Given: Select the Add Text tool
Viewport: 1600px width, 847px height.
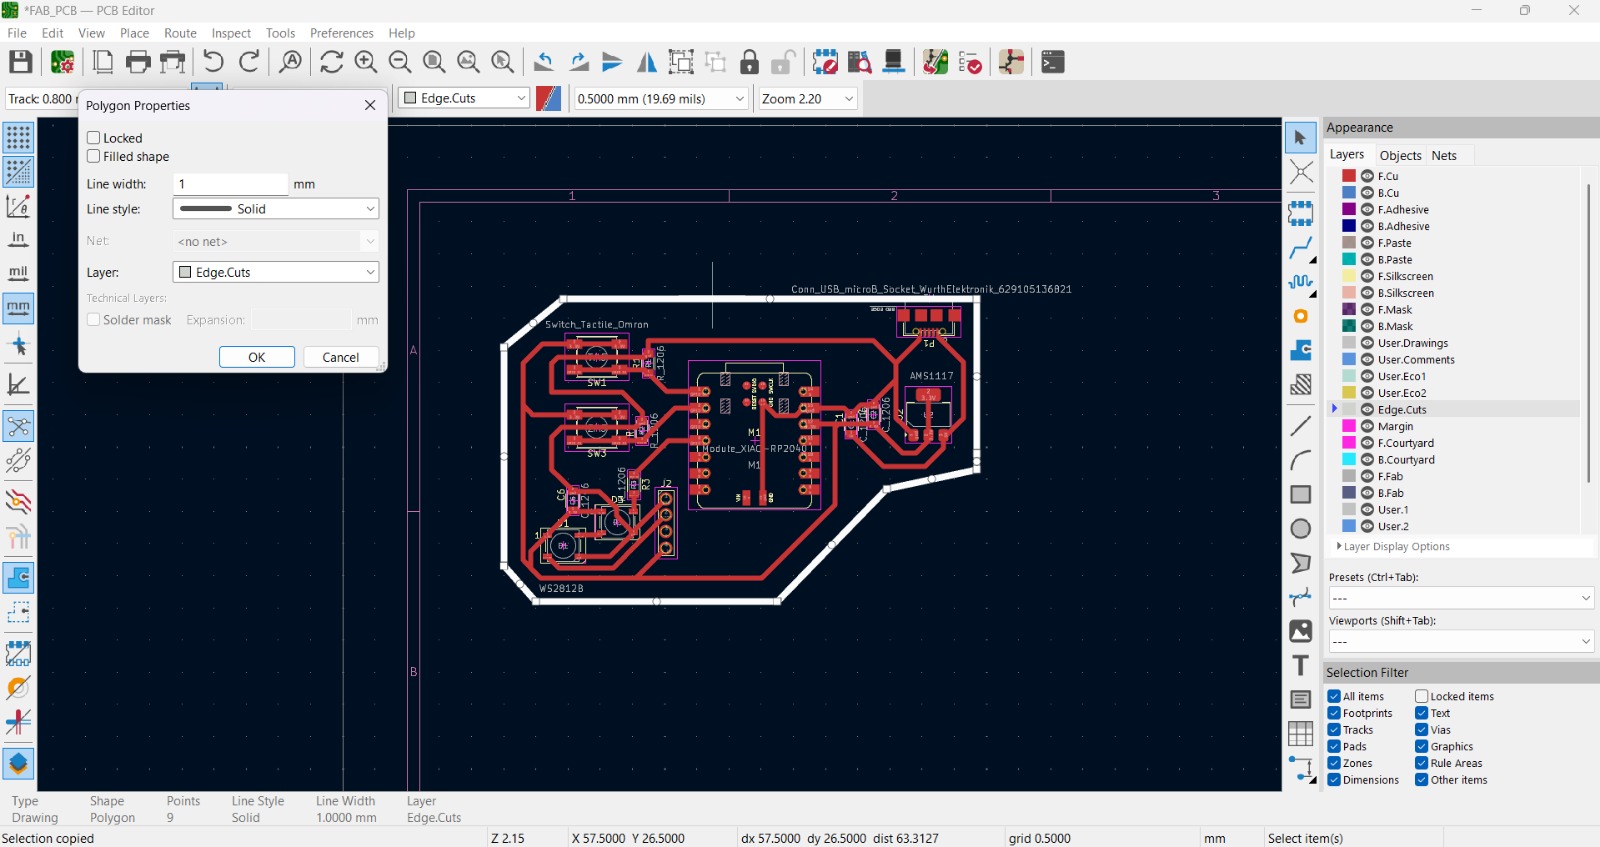Looking at the screenshot, I should [1300, 666].
